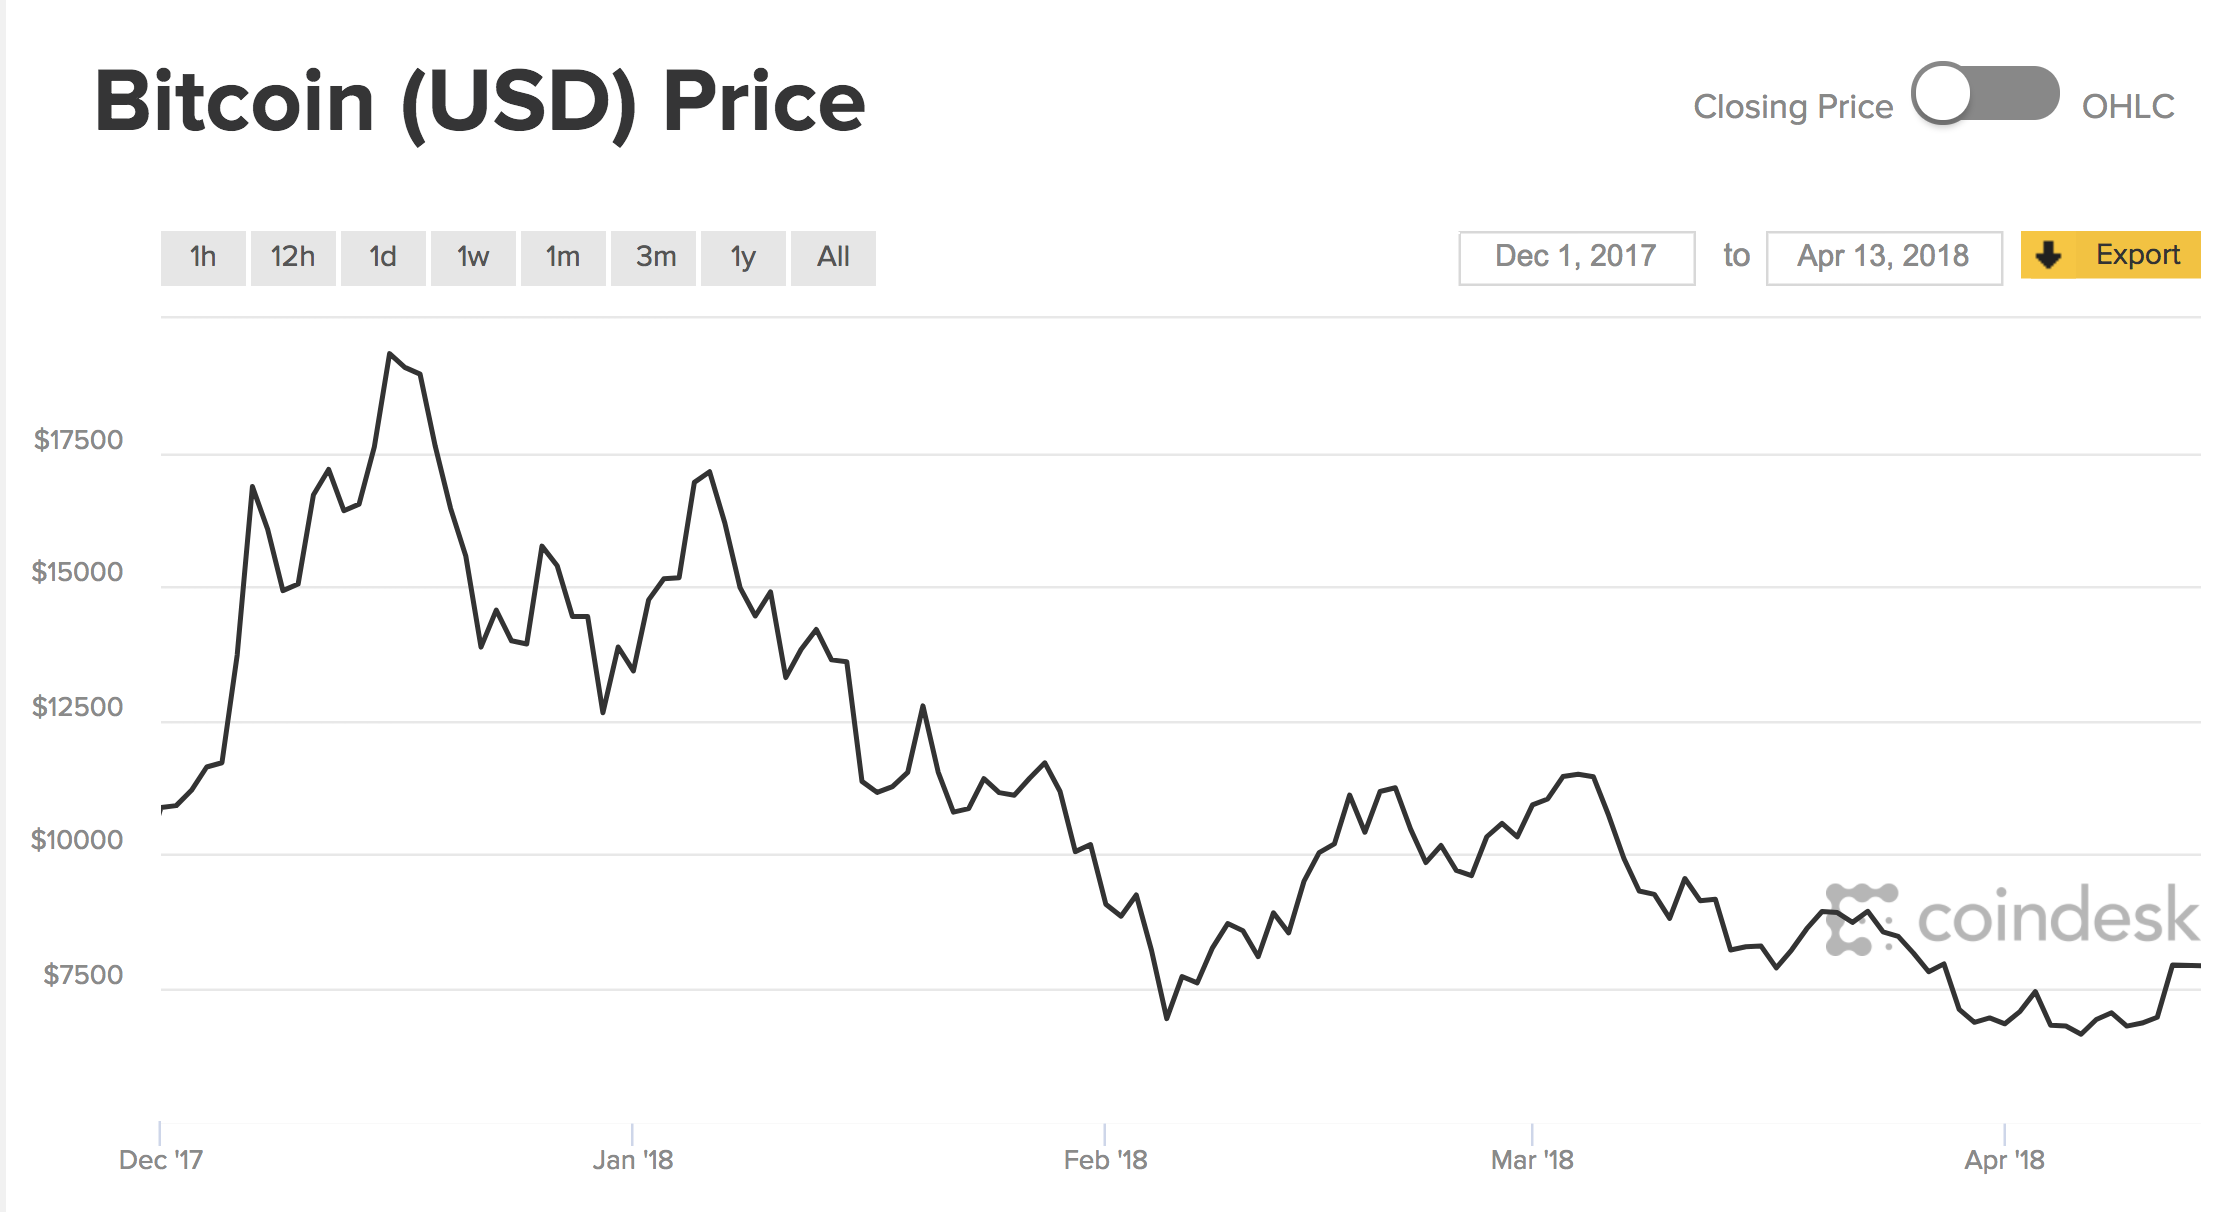Click the download arrow icon on Export button
Viewport: 2218px width, 1212px height.
tap(2050, 256)
